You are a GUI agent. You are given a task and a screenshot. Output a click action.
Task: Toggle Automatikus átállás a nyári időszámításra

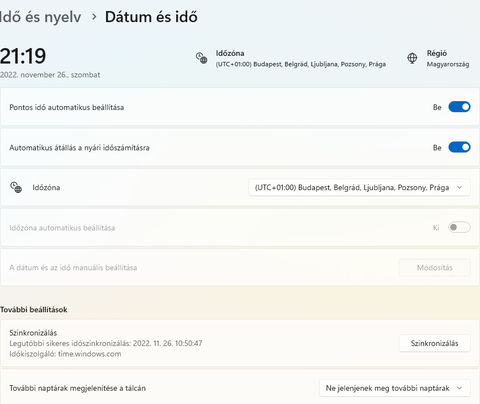pyautogui.click(x=459, y=147)
